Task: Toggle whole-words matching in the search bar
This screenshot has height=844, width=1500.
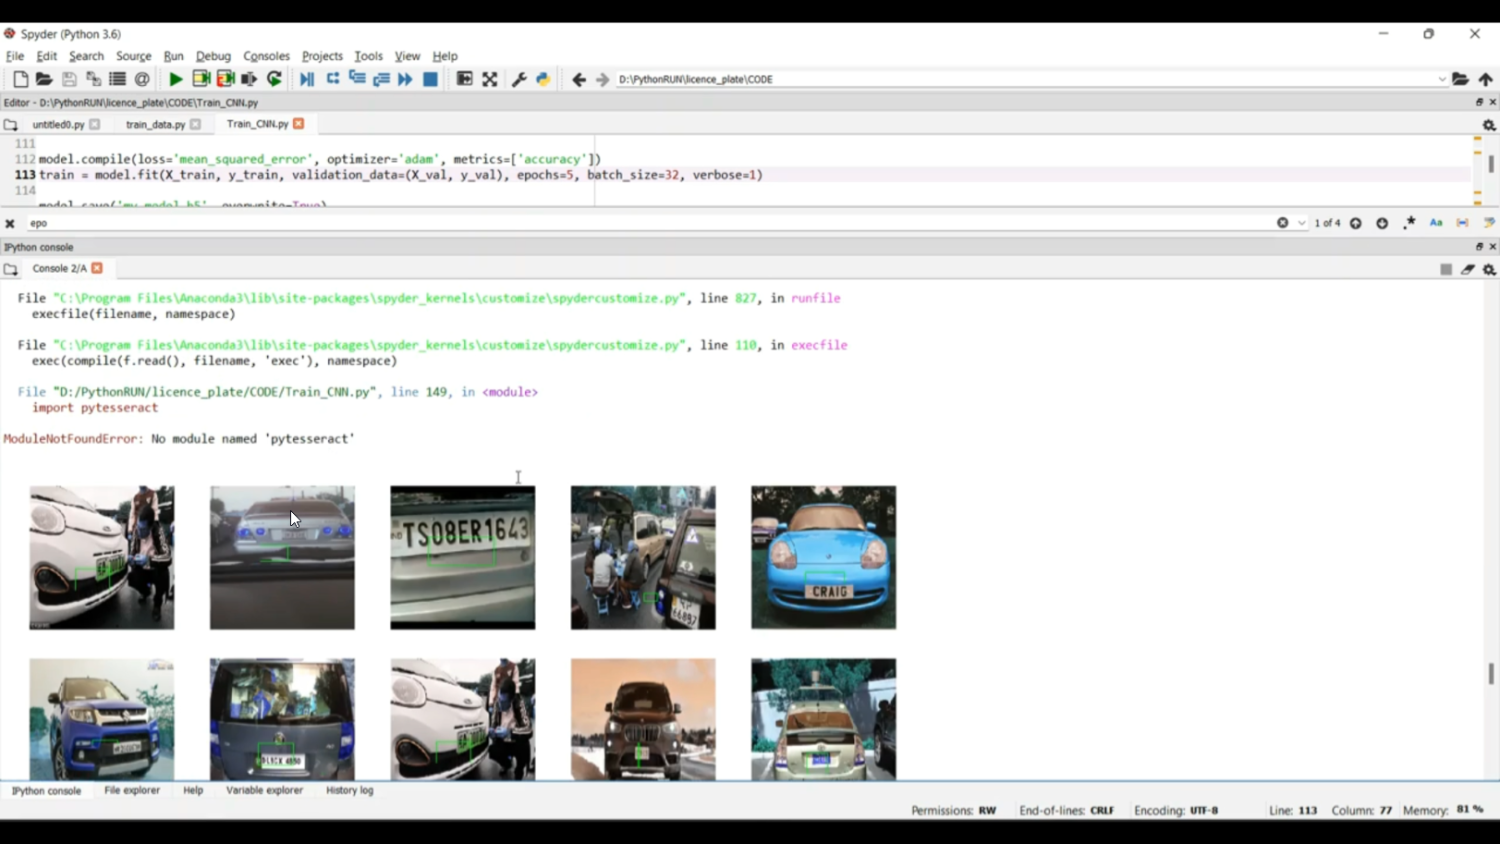Action: 1462,222
